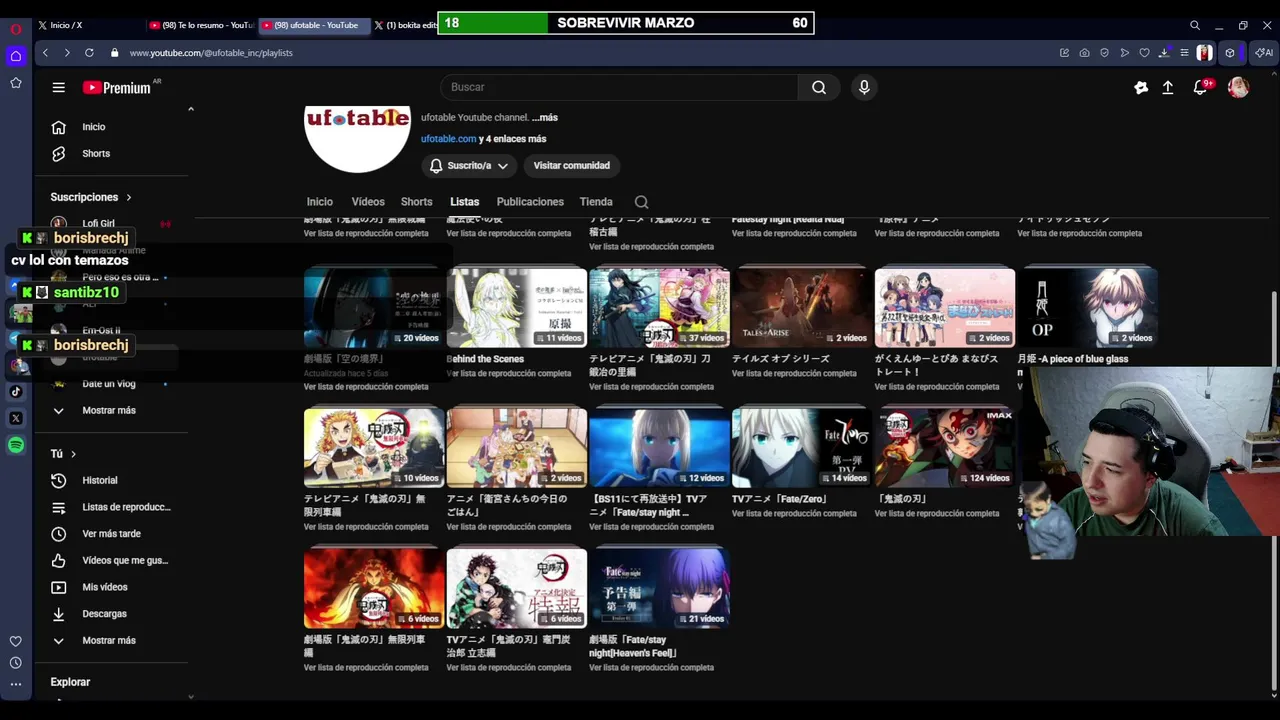Open the YouTube hamburger guide menu
The height and width of the screenshot is (720, 1280).
point(59,87)
